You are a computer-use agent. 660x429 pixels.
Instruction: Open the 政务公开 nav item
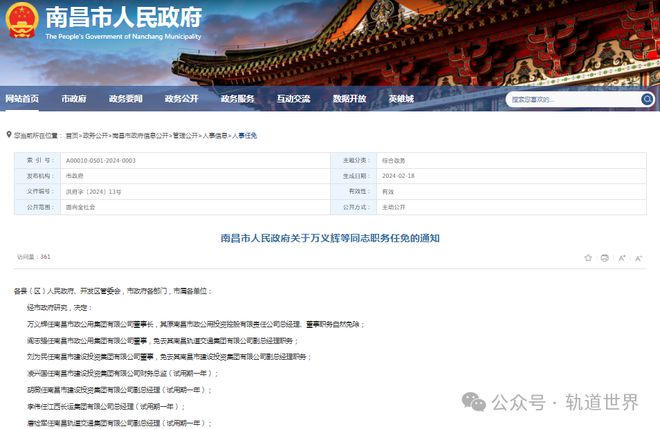tap(181, 99)
